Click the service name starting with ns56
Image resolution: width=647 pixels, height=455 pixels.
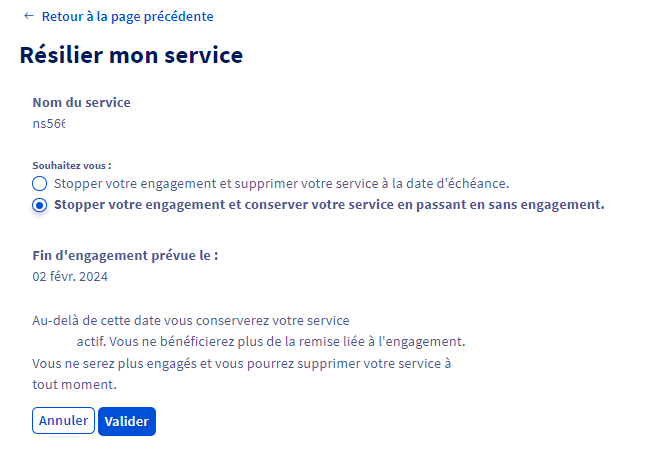click(x=56, y=124)
